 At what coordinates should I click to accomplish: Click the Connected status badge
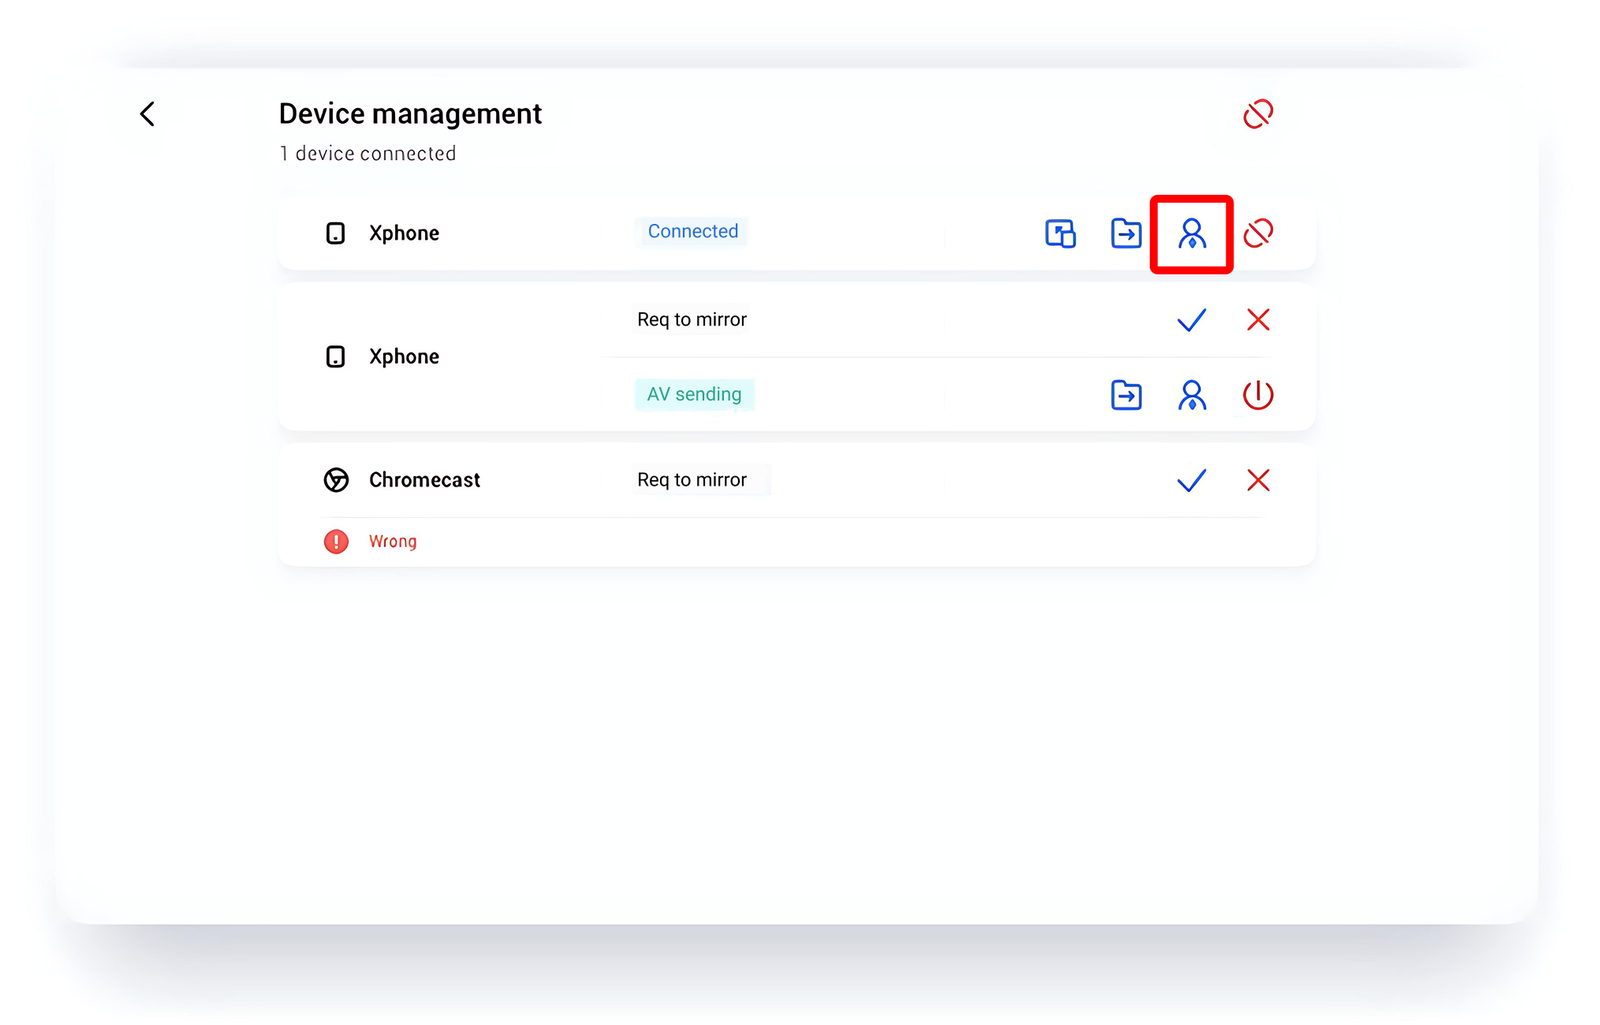tap(692, 232)
